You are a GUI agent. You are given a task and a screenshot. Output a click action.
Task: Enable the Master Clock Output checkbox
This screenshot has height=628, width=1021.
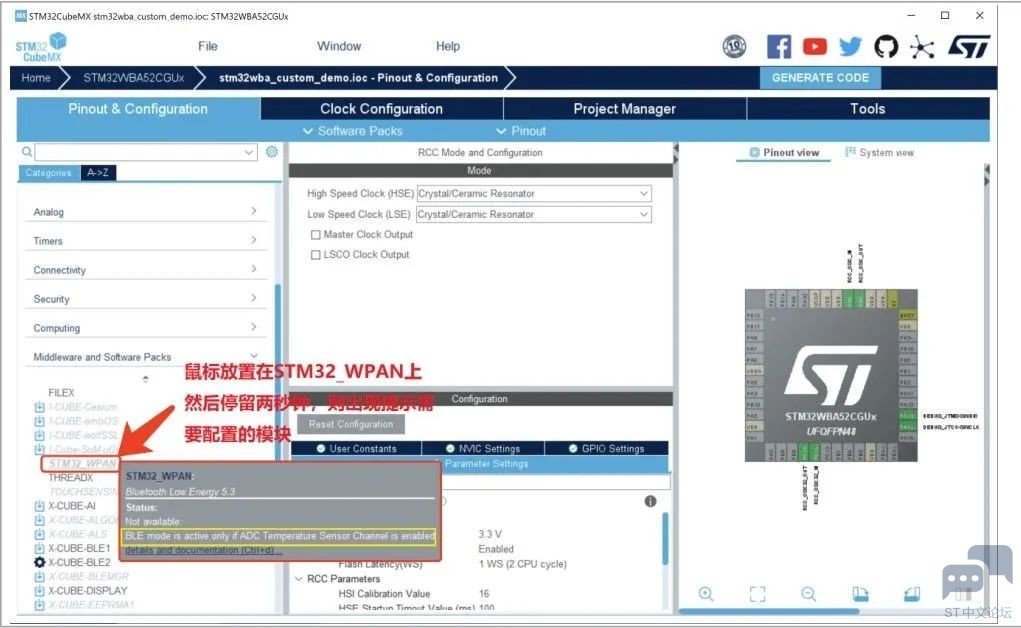coord(316,235)
